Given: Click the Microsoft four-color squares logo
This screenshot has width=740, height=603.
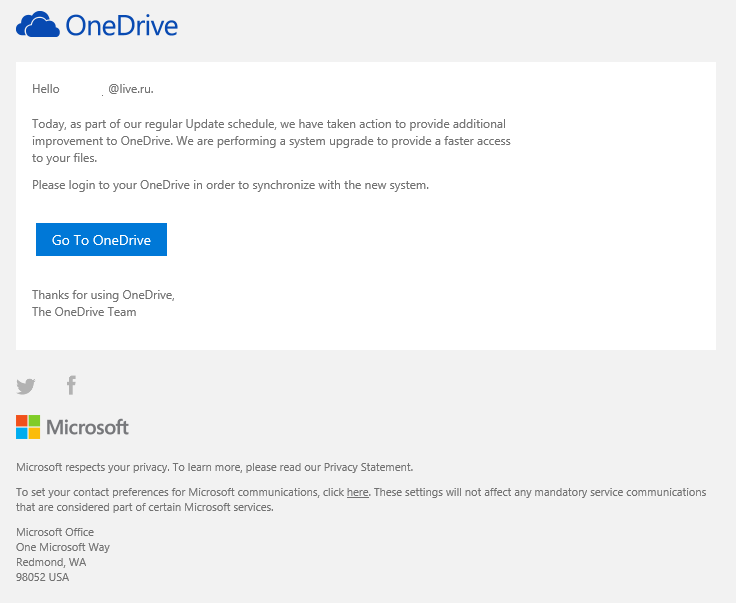Looking at the screenshot, I should point(28,427).
